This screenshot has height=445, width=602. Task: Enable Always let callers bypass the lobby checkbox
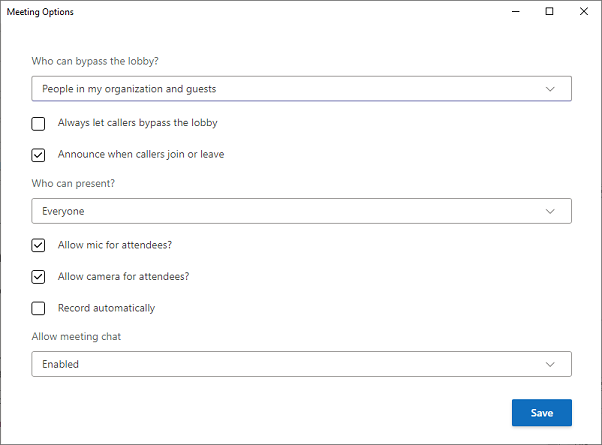pos(38,124)
